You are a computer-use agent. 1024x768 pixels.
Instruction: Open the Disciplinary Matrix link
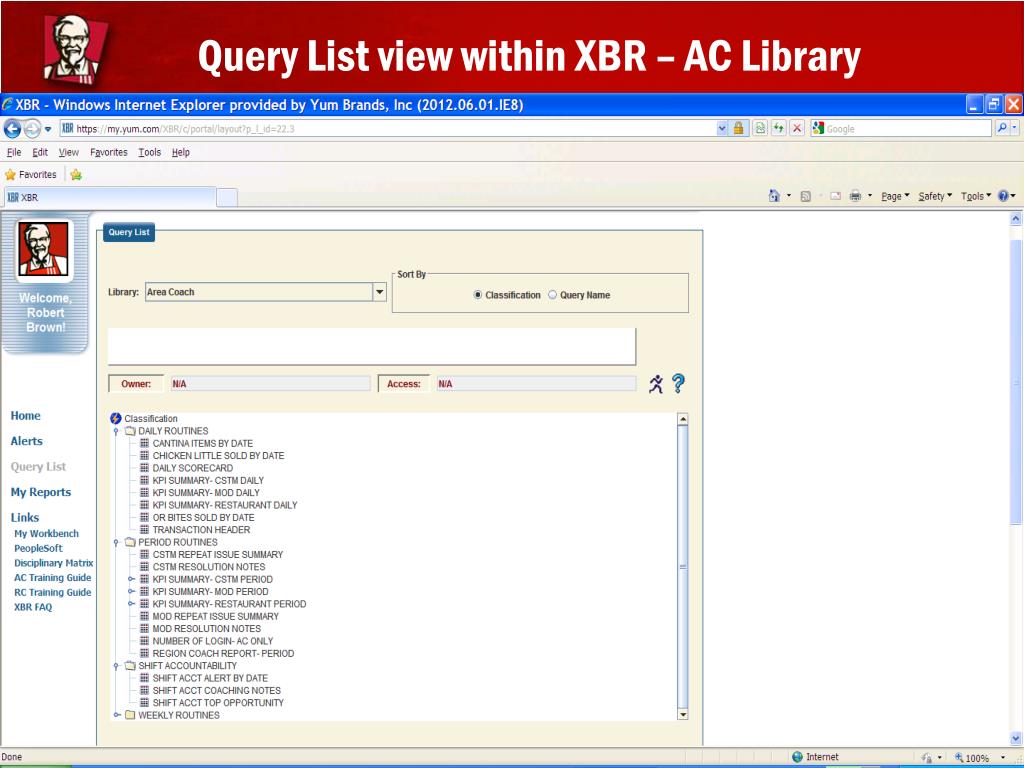[54, 563]
